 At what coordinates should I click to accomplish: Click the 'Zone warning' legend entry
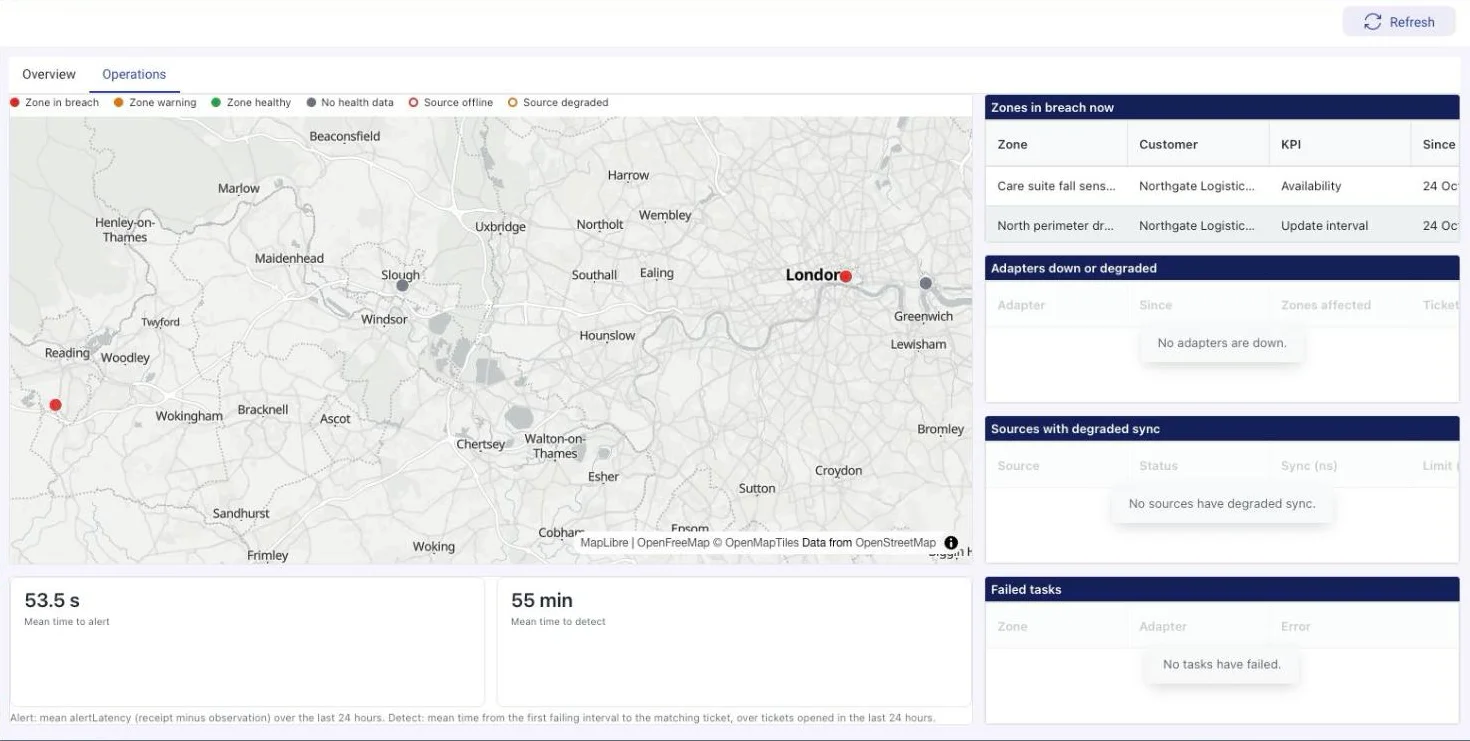[155, 102]
